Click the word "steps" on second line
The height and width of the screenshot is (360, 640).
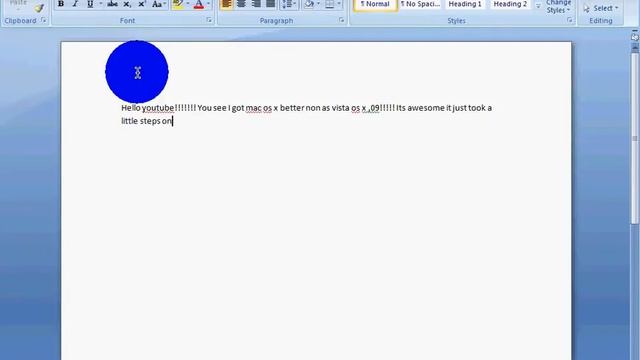(150, 121)
